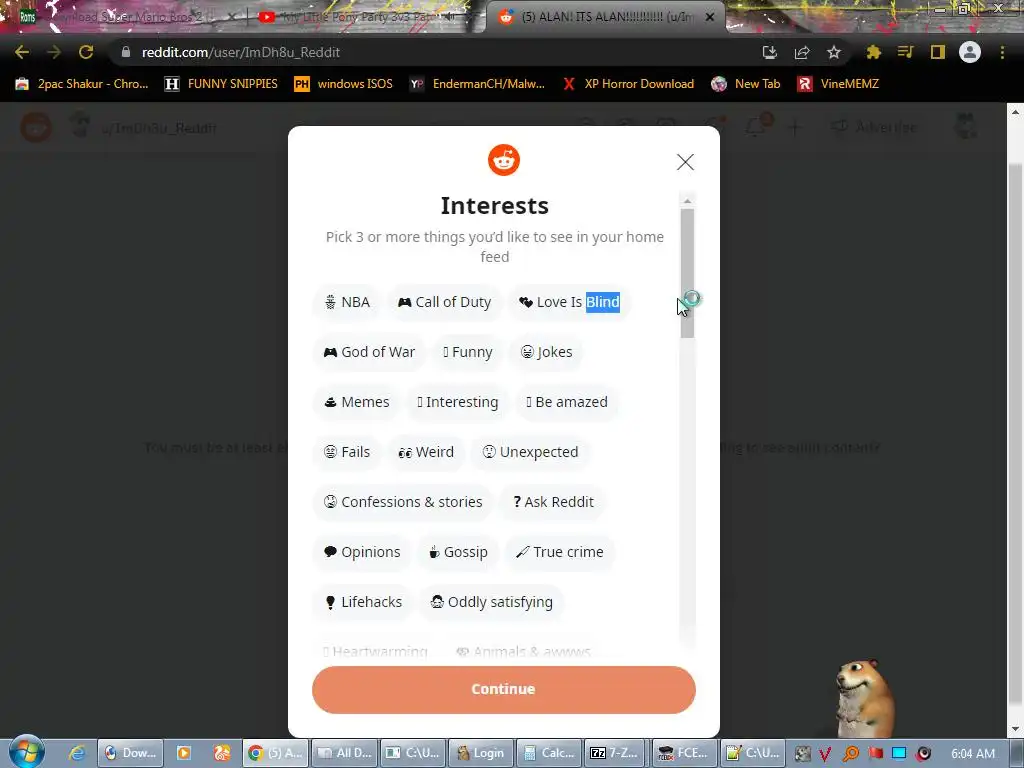Open the Chrome profile avatar
The height and width of the screenshot is (768, 1024).
[970, 52]
